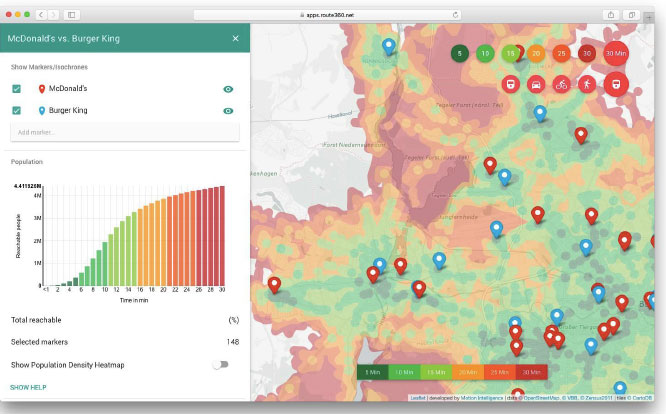Enable the Show Population Density Heatmap switch
666x414 pixels.
[219, 364]
